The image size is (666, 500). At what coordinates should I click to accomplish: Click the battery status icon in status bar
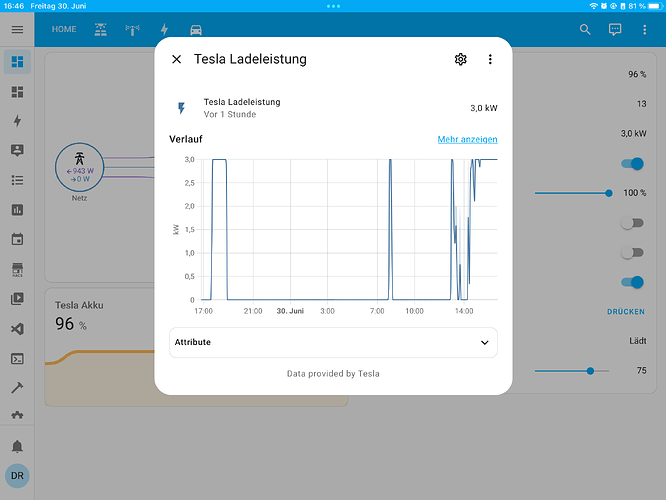(655, 6)
